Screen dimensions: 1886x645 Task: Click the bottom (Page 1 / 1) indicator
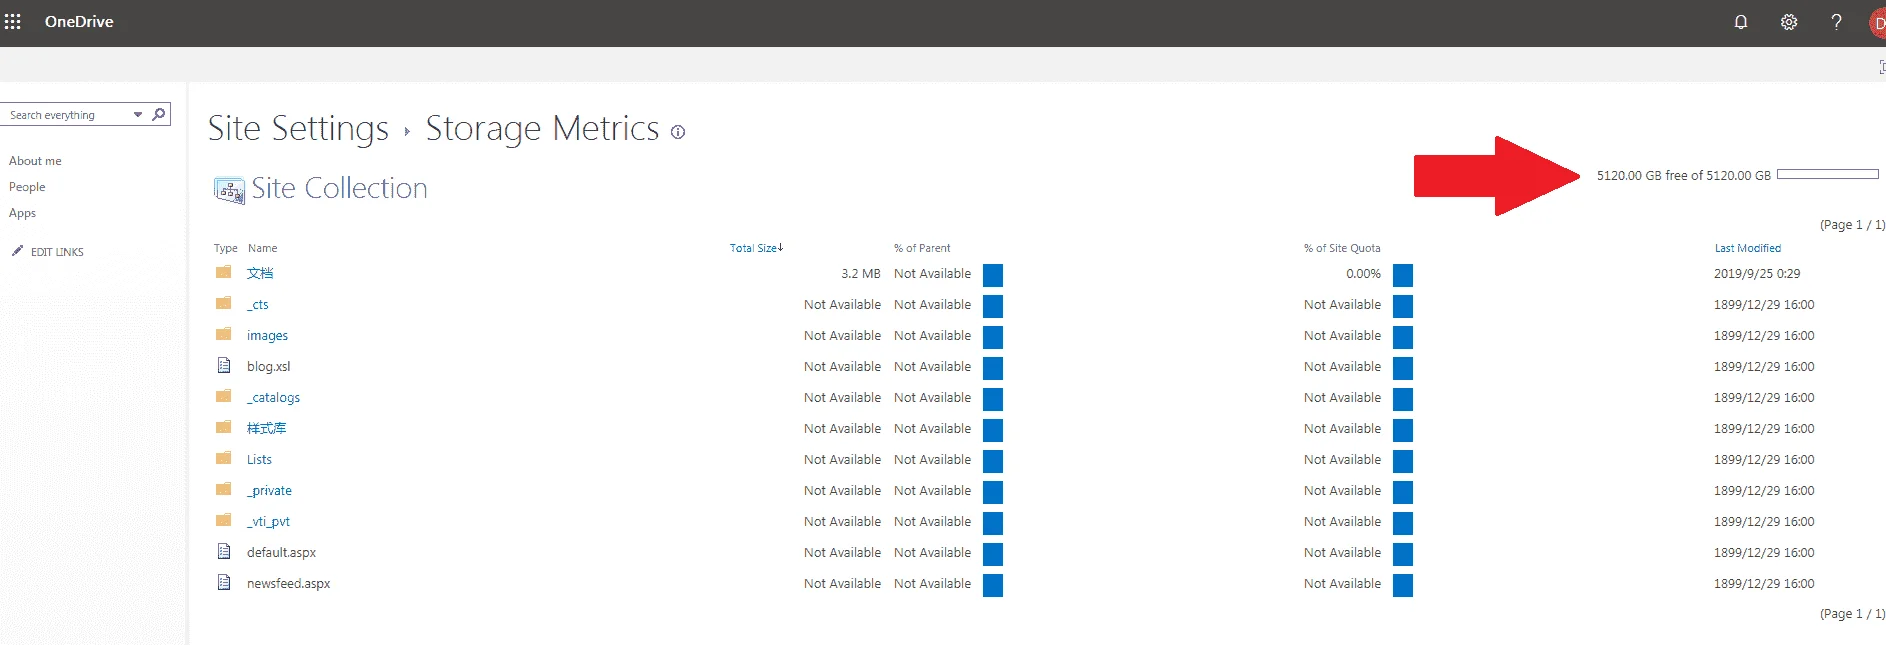(1852, 613)
